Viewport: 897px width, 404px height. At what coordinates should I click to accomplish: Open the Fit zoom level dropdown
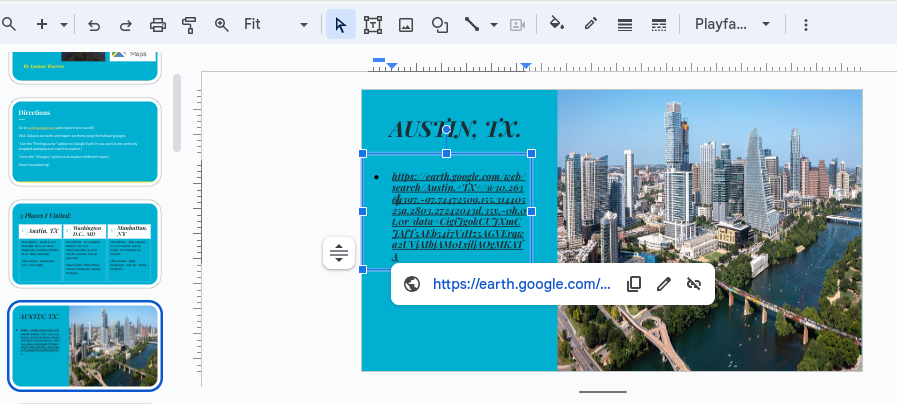point(276,25)
